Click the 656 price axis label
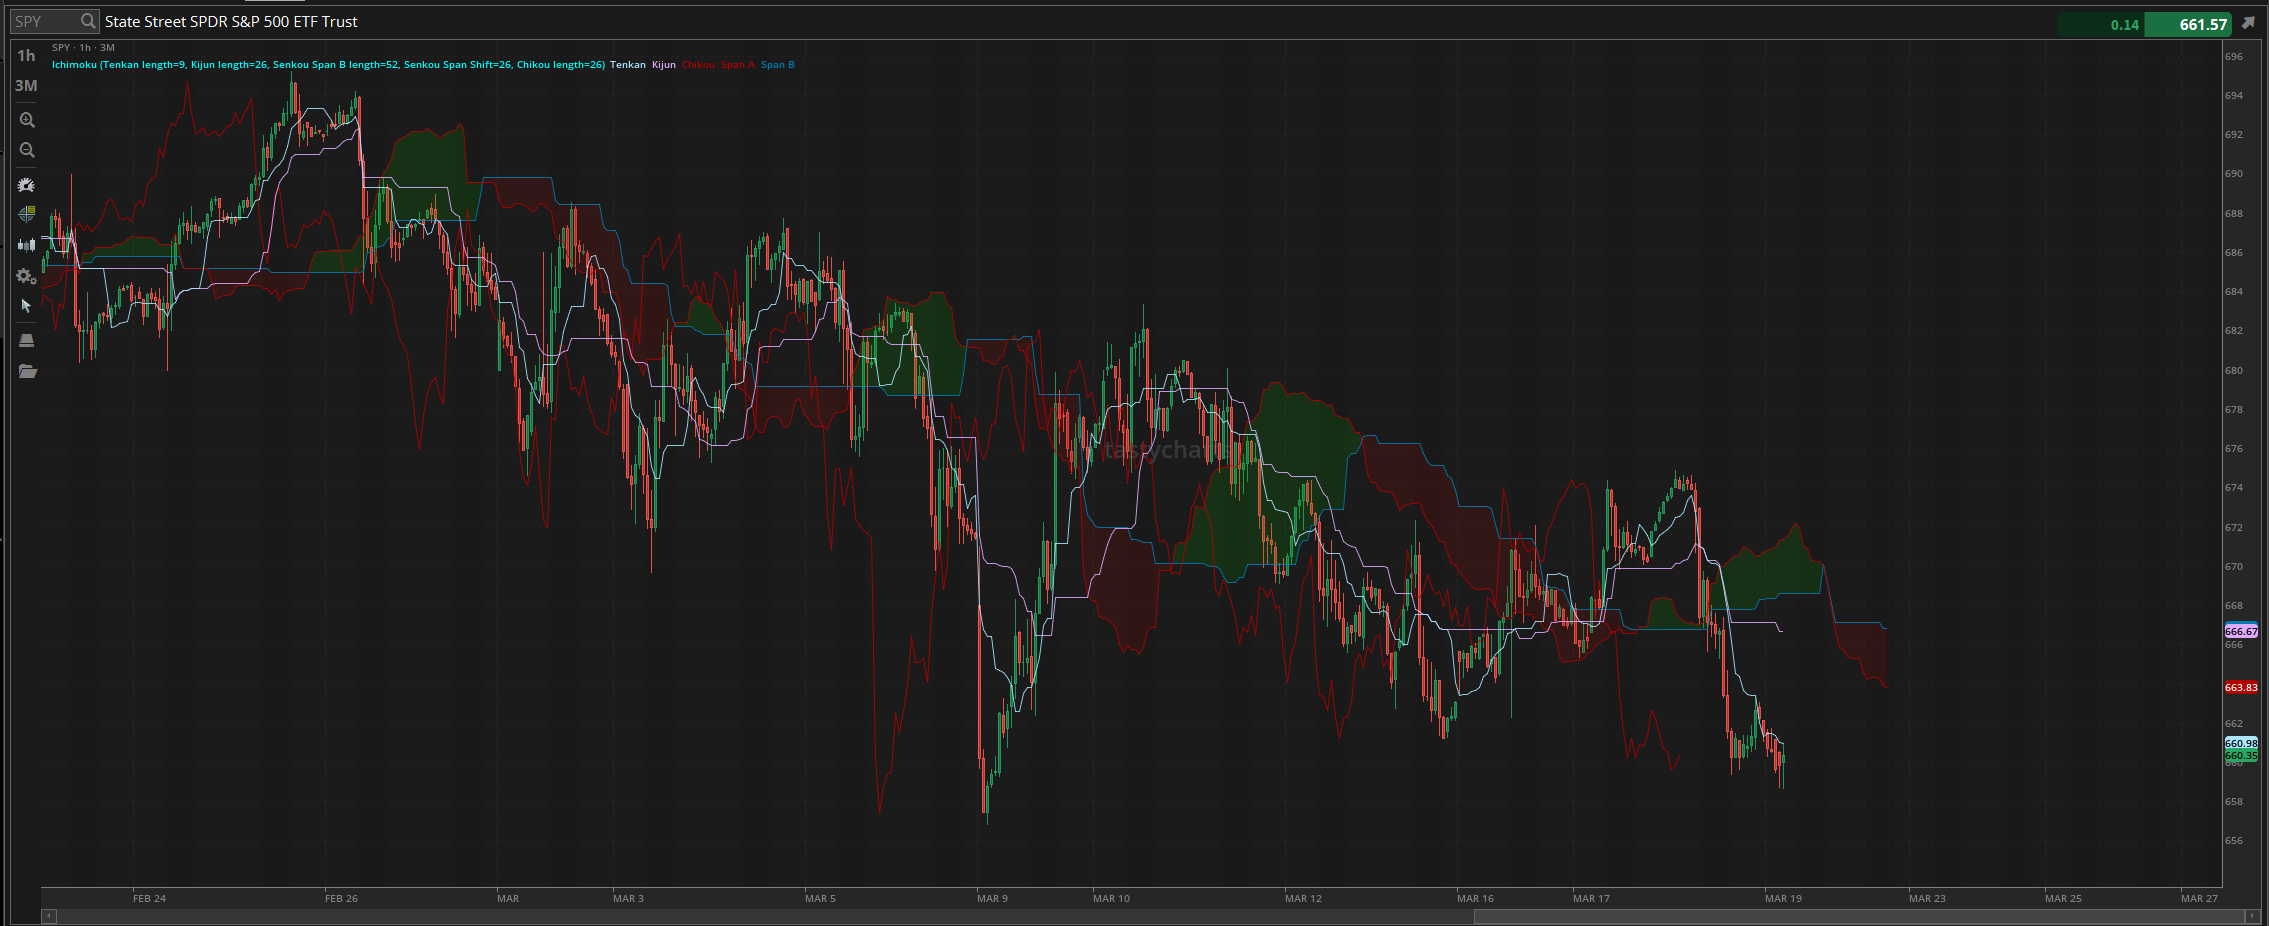Screen dimensions: 2269x926 pyautogui.click(x=2234, y=841)
